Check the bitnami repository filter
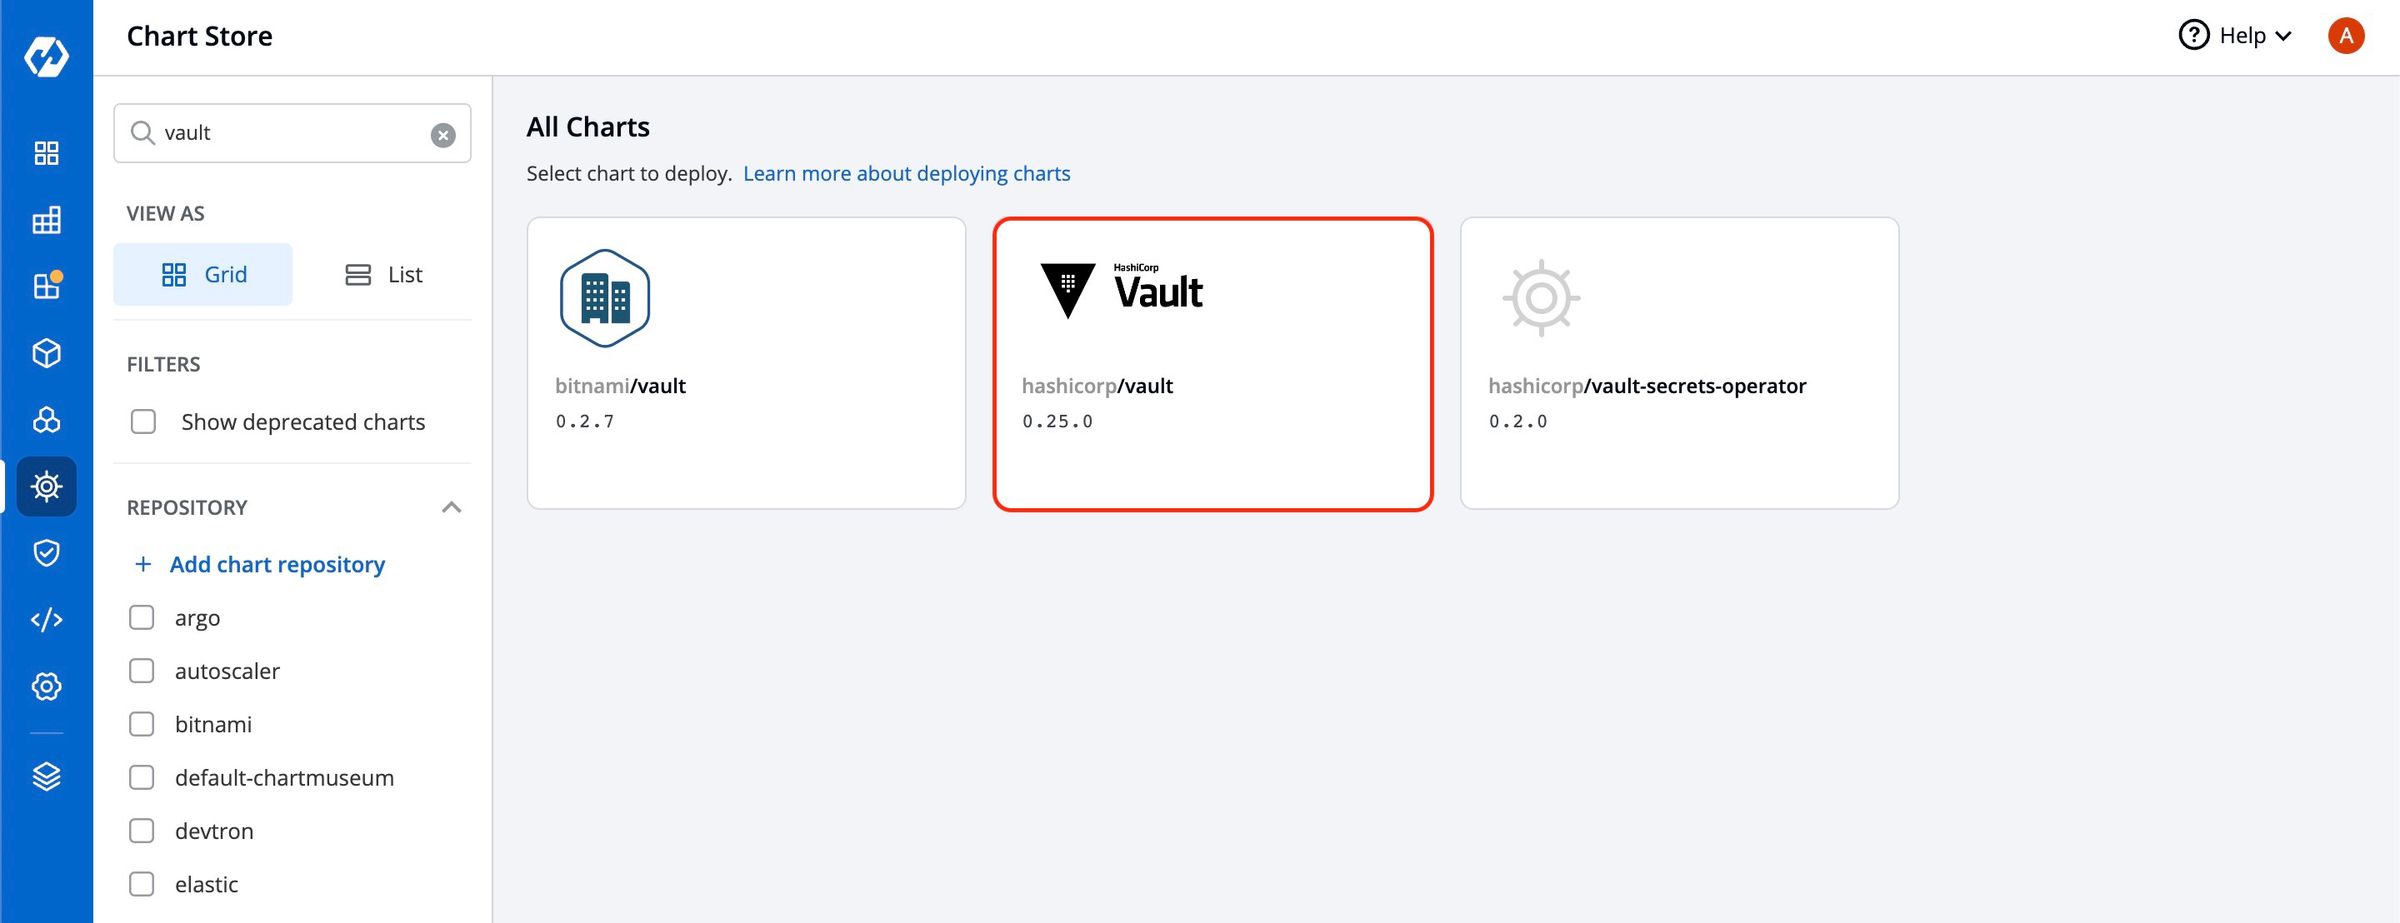Image resolution: width=2400 pixels, height=923 pixels. [142, 724]
